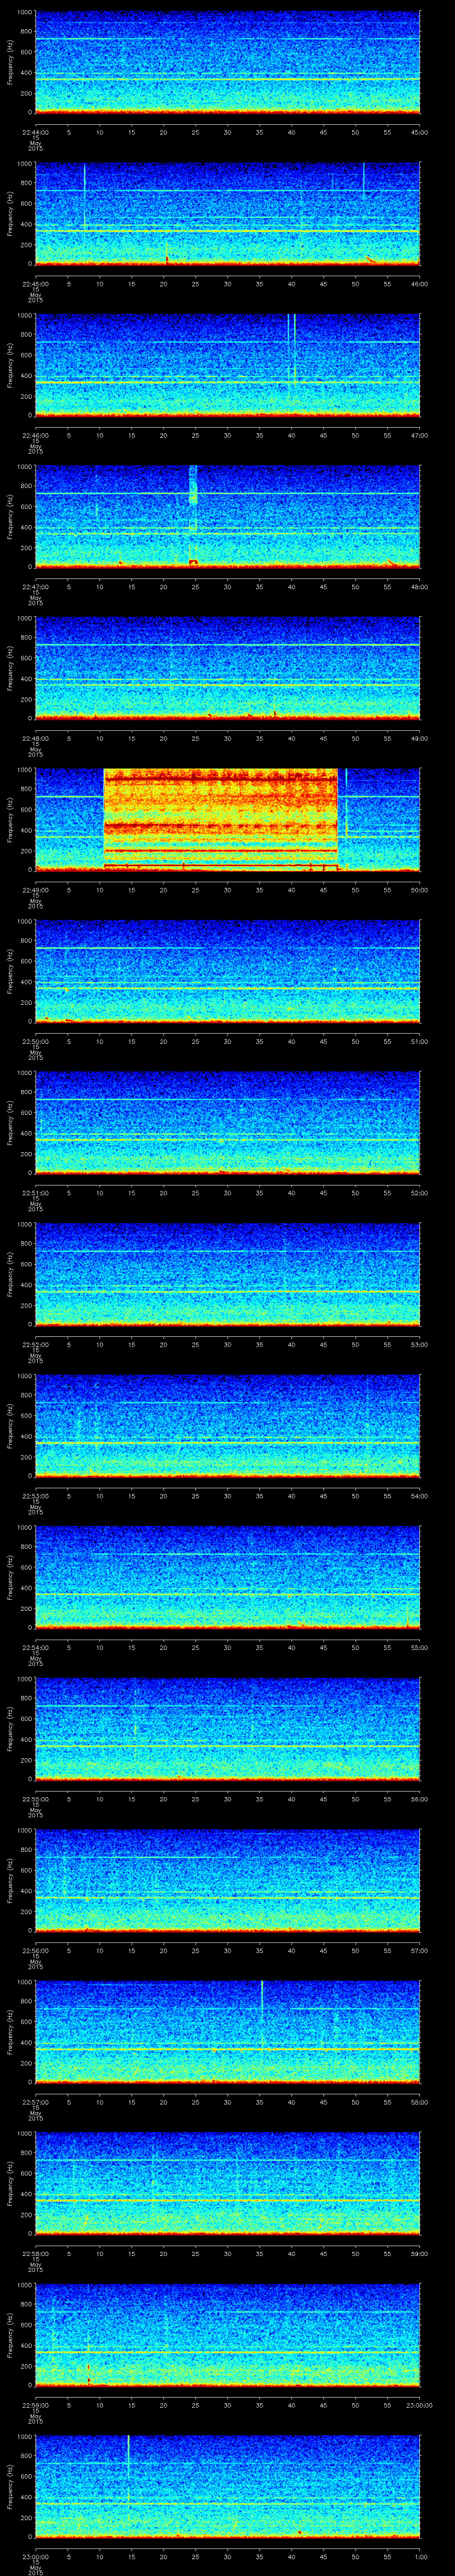Viewport: 455px width, 2576px height.
Task: Click the 45:00 end time label
Action: 420,132
